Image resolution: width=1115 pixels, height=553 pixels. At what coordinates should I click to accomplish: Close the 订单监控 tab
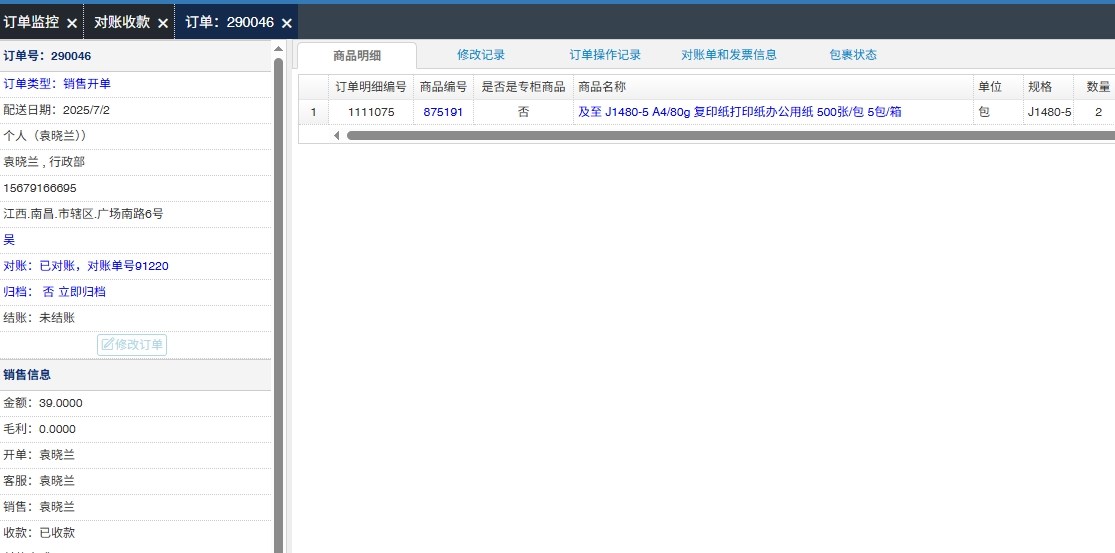72,23
